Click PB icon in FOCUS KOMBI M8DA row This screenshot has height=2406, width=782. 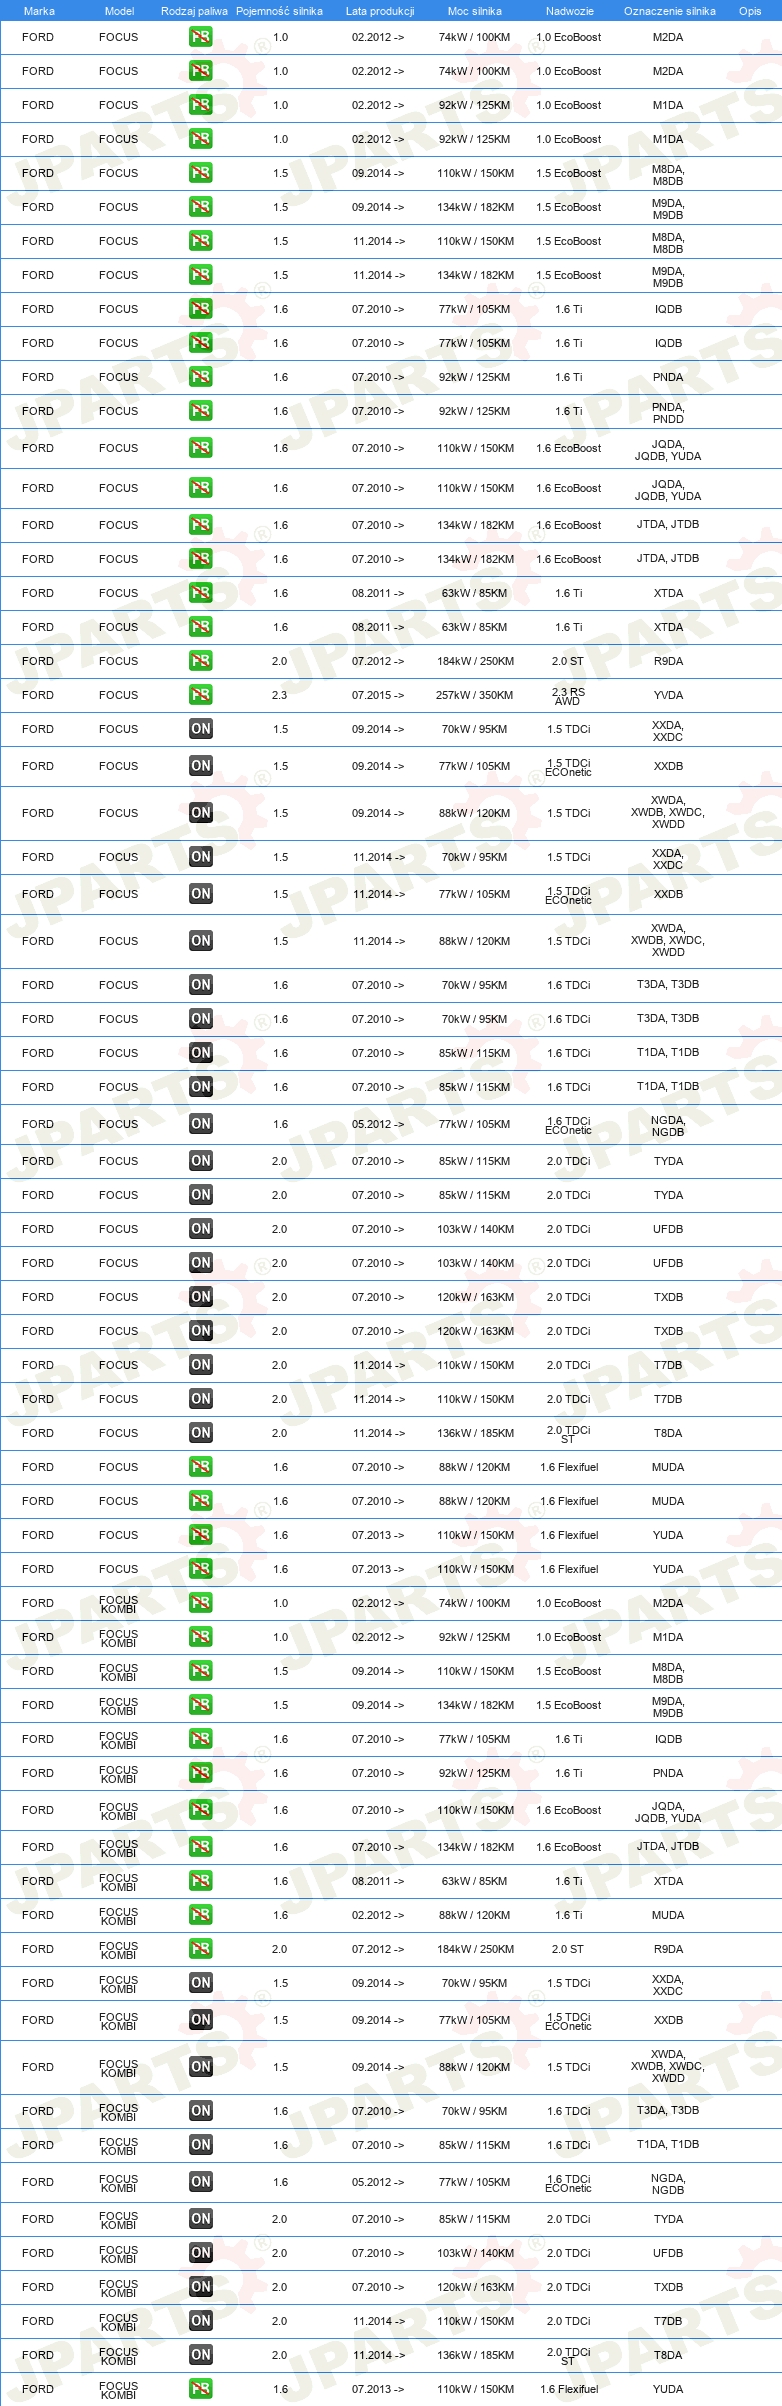[x=200, y=1671]
